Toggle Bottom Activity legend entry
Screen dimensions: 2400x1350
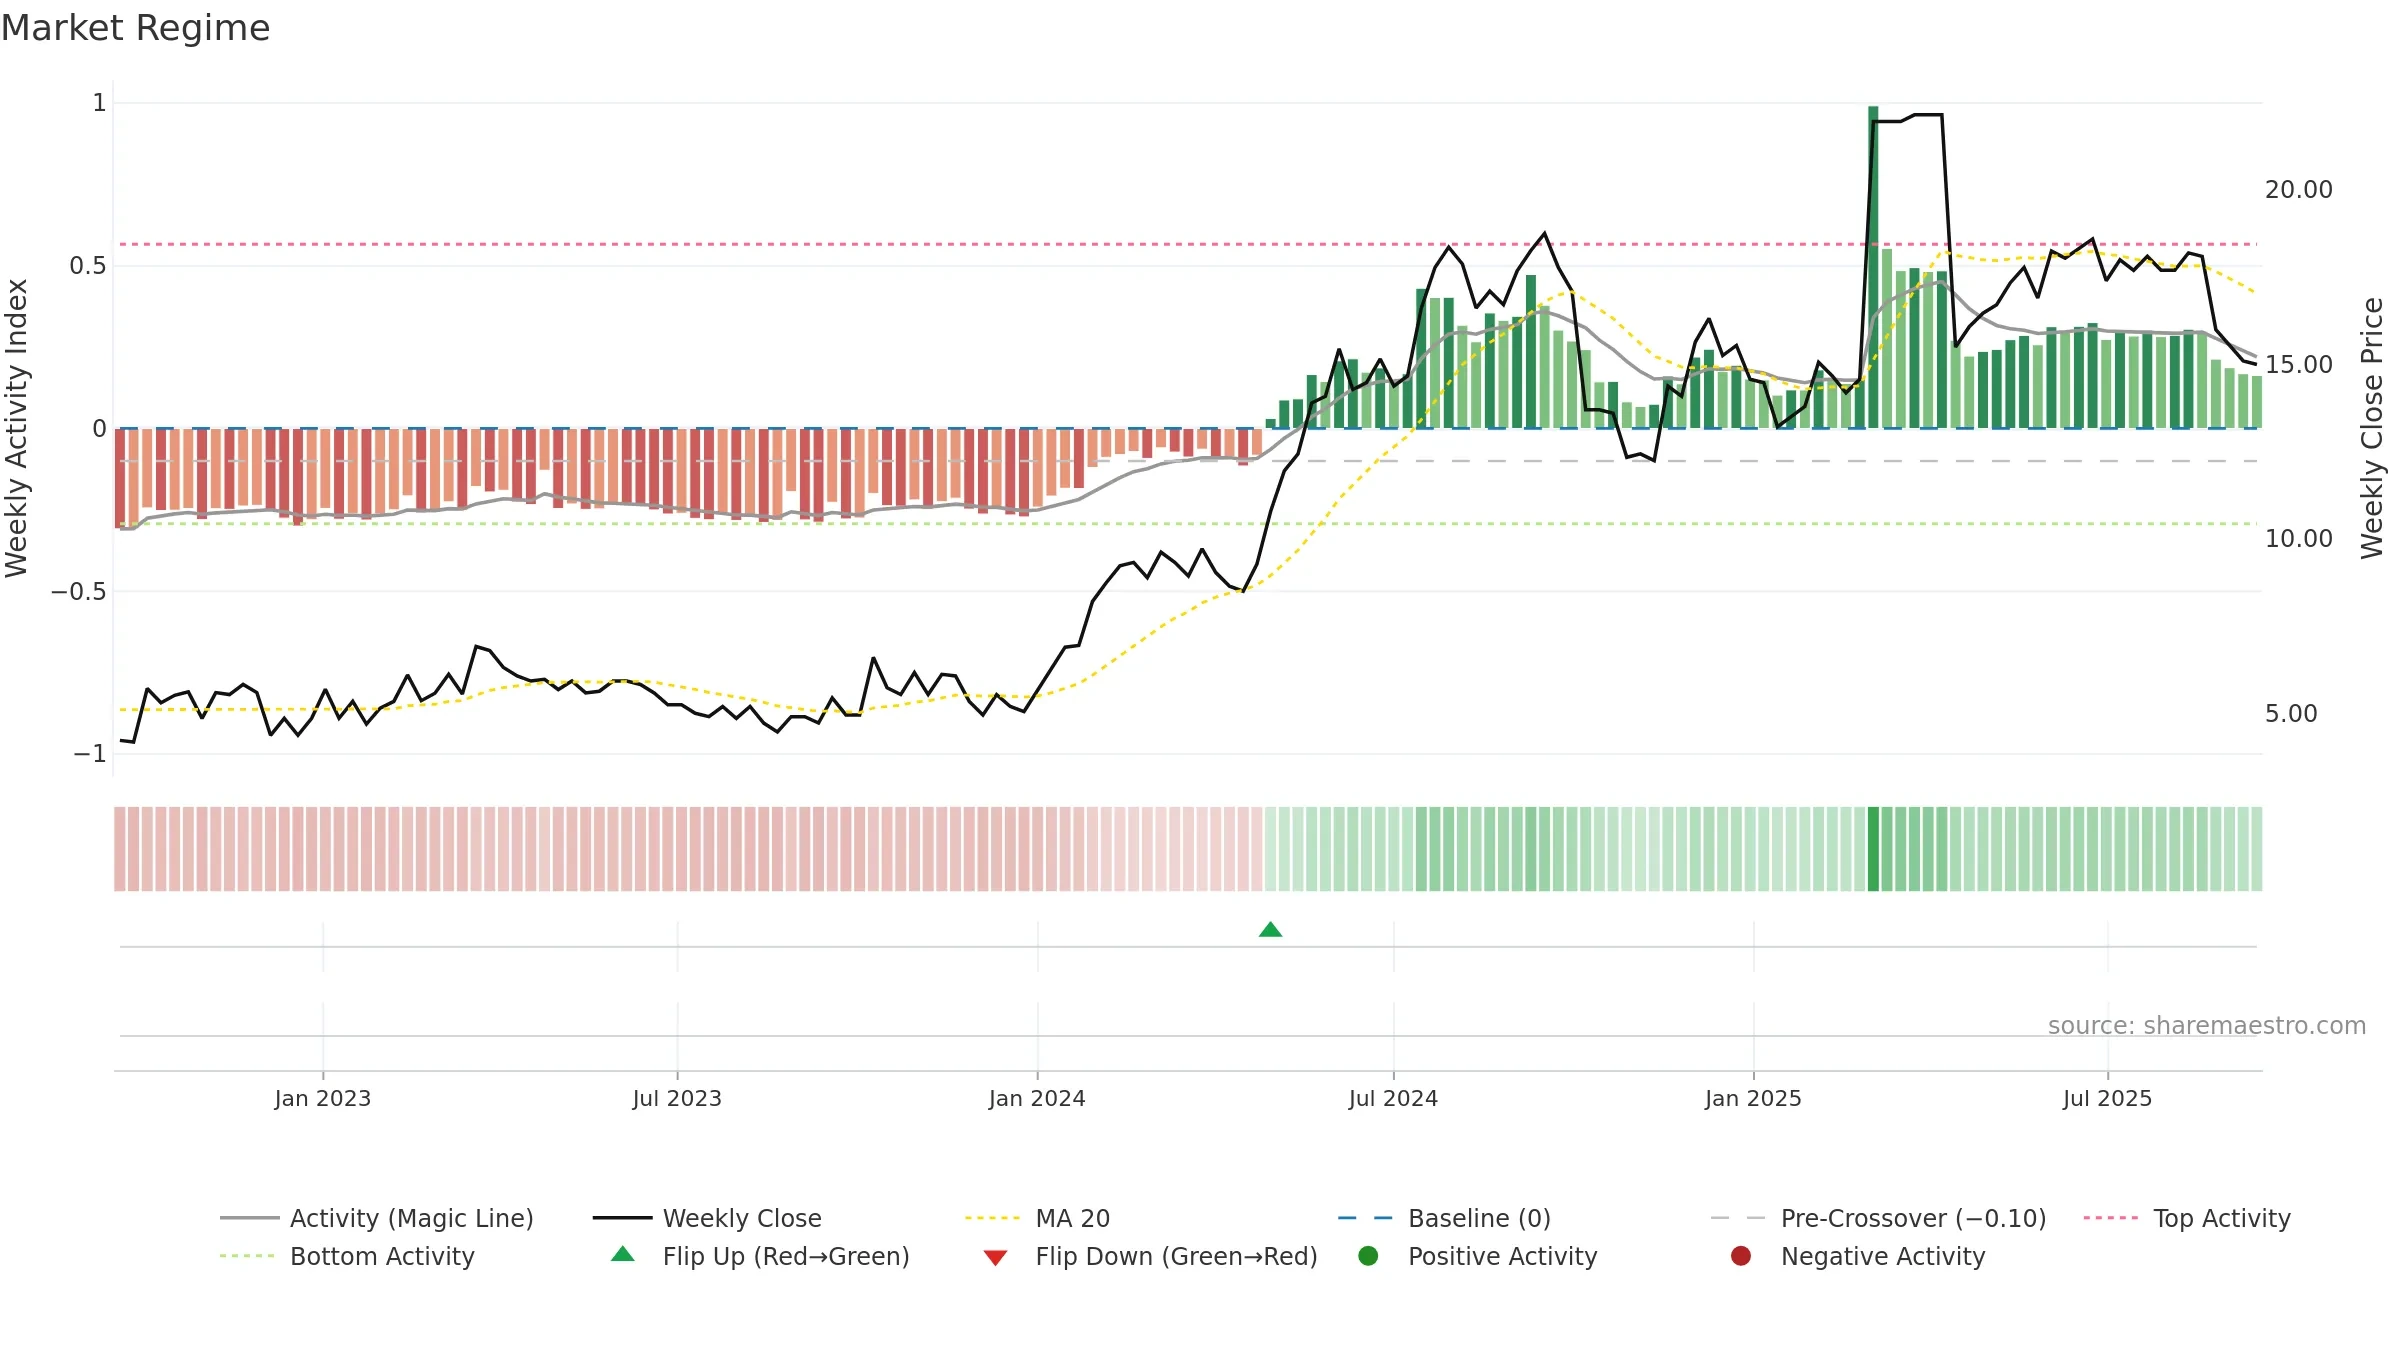(x=347, y=1256)
